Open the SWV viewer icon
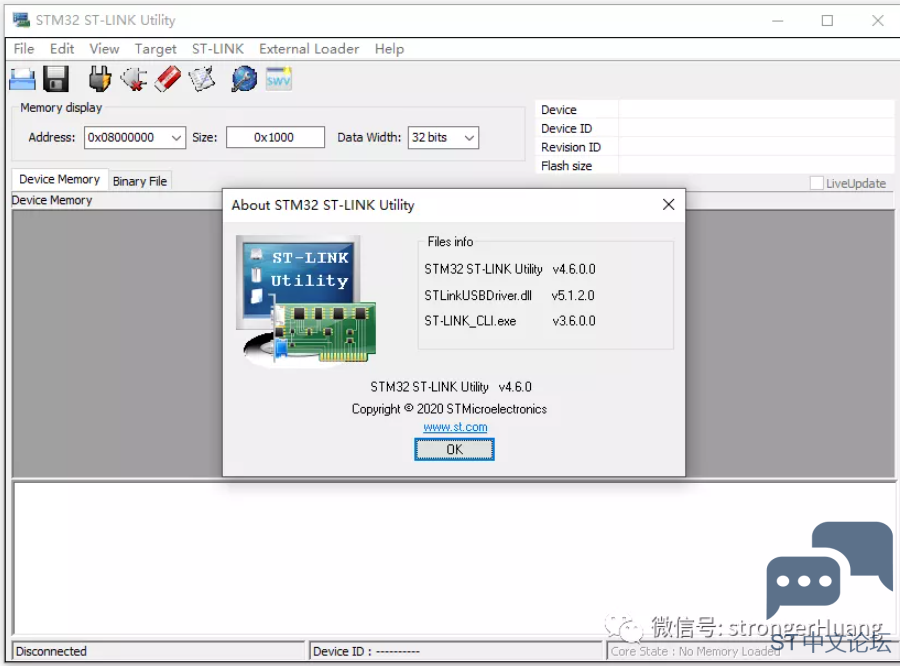This screenshot has height=666, width=904. pyautogui.click(x=278, y=79)
